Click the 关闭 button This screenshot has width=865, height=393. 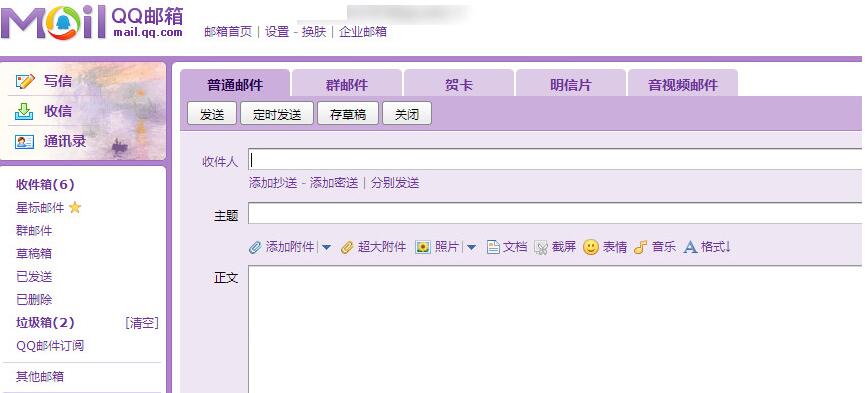pyautogui.click(x=407, y=114)
